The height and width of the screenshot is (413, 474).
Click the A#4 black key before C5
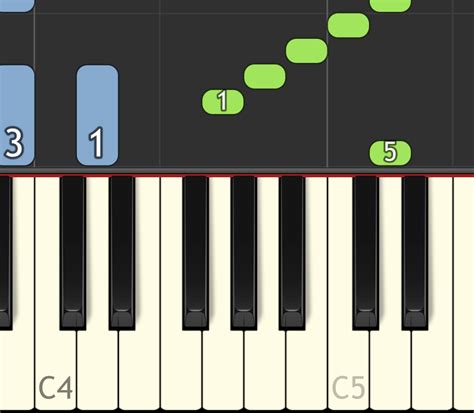point(292,253)
